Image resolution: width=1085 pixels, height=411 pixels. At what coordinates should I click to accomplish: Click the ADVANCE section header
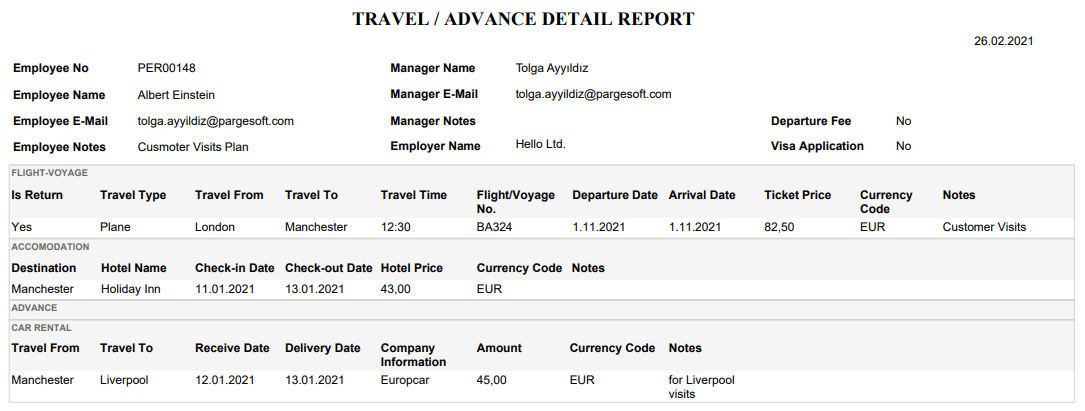34,308
